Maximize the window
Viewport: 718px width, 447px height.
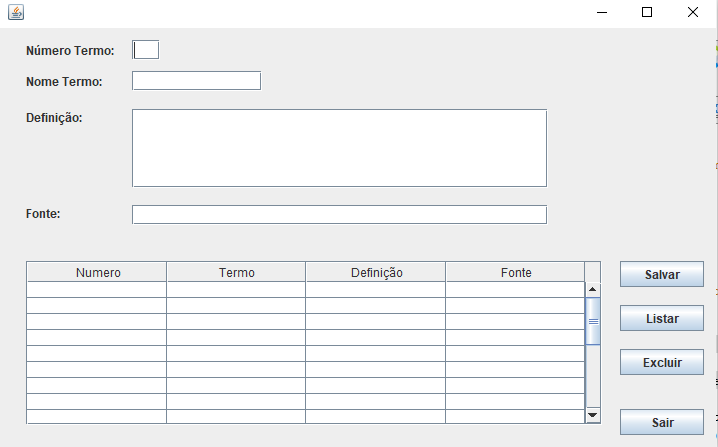tap(647, 12)
